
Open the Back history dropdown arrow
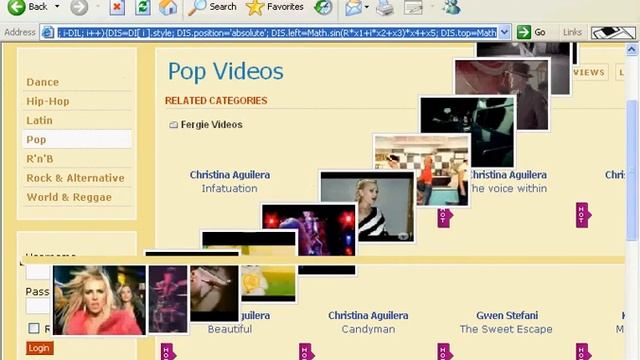coord(57,7)
